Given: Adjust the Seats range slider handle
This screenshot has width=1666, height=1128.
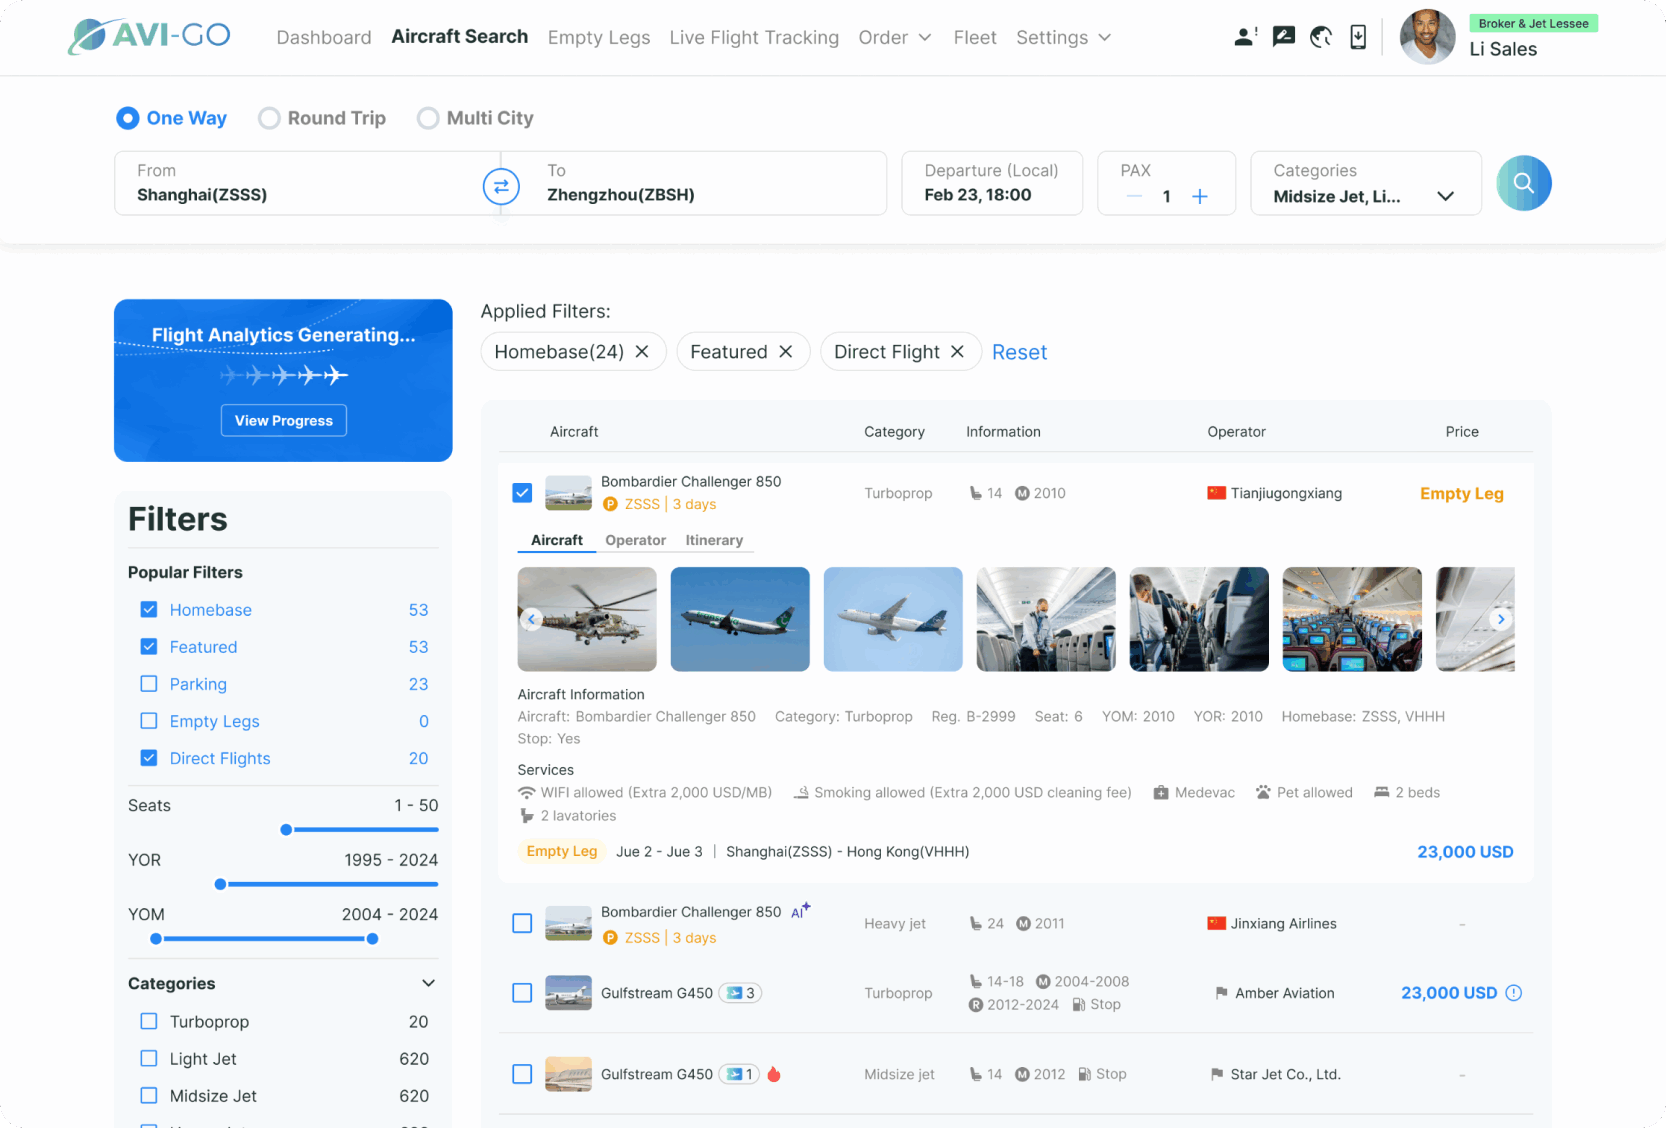Looking at the screenshot, I should pos(286,829).
